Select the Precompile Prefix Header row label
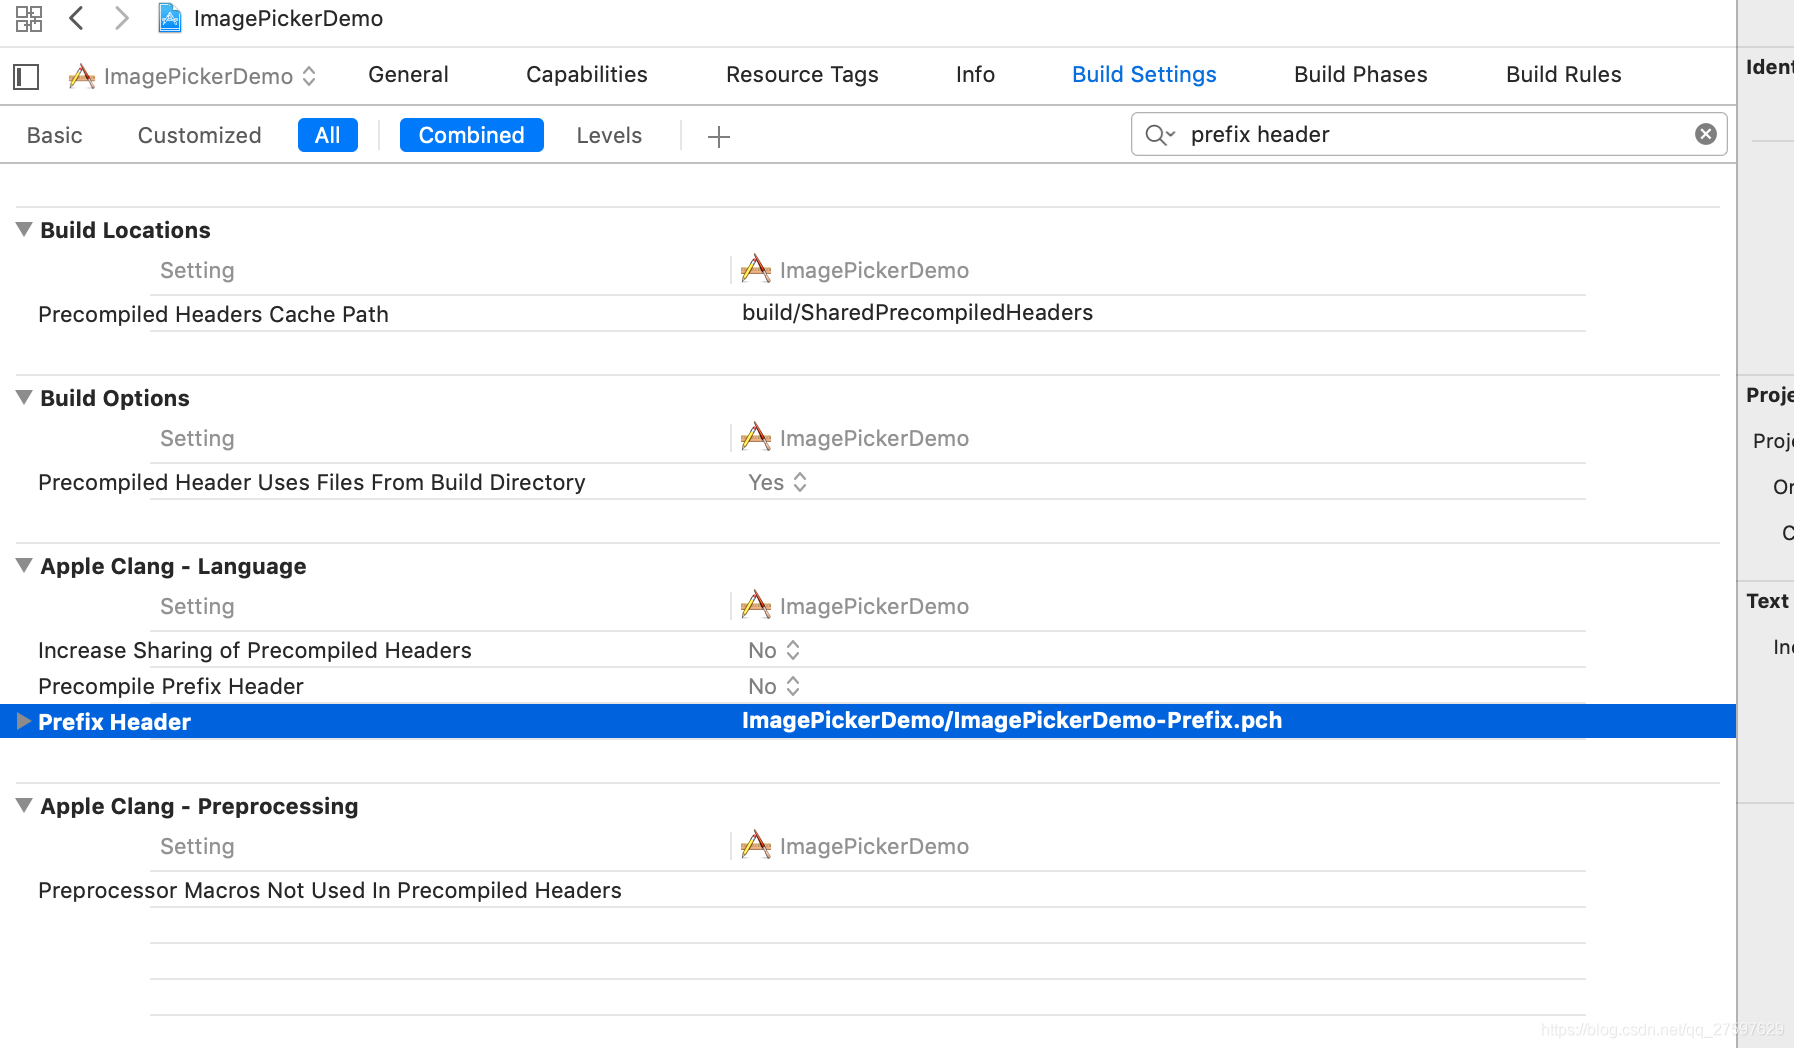The height and width of the screenshot is (1048, 1794). 171,686
